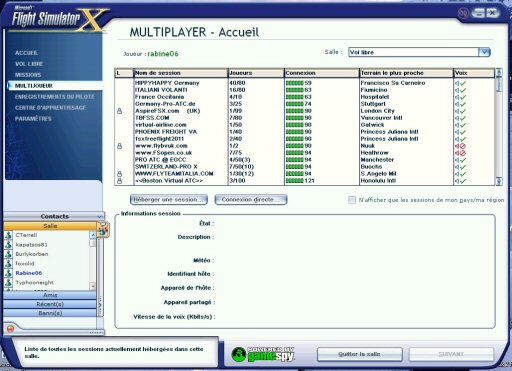Click voice-disabled icon on www.flybvuk.com row
Viewport: 512px width, 371px height.
pyautogui.click(x=460, y=146)
